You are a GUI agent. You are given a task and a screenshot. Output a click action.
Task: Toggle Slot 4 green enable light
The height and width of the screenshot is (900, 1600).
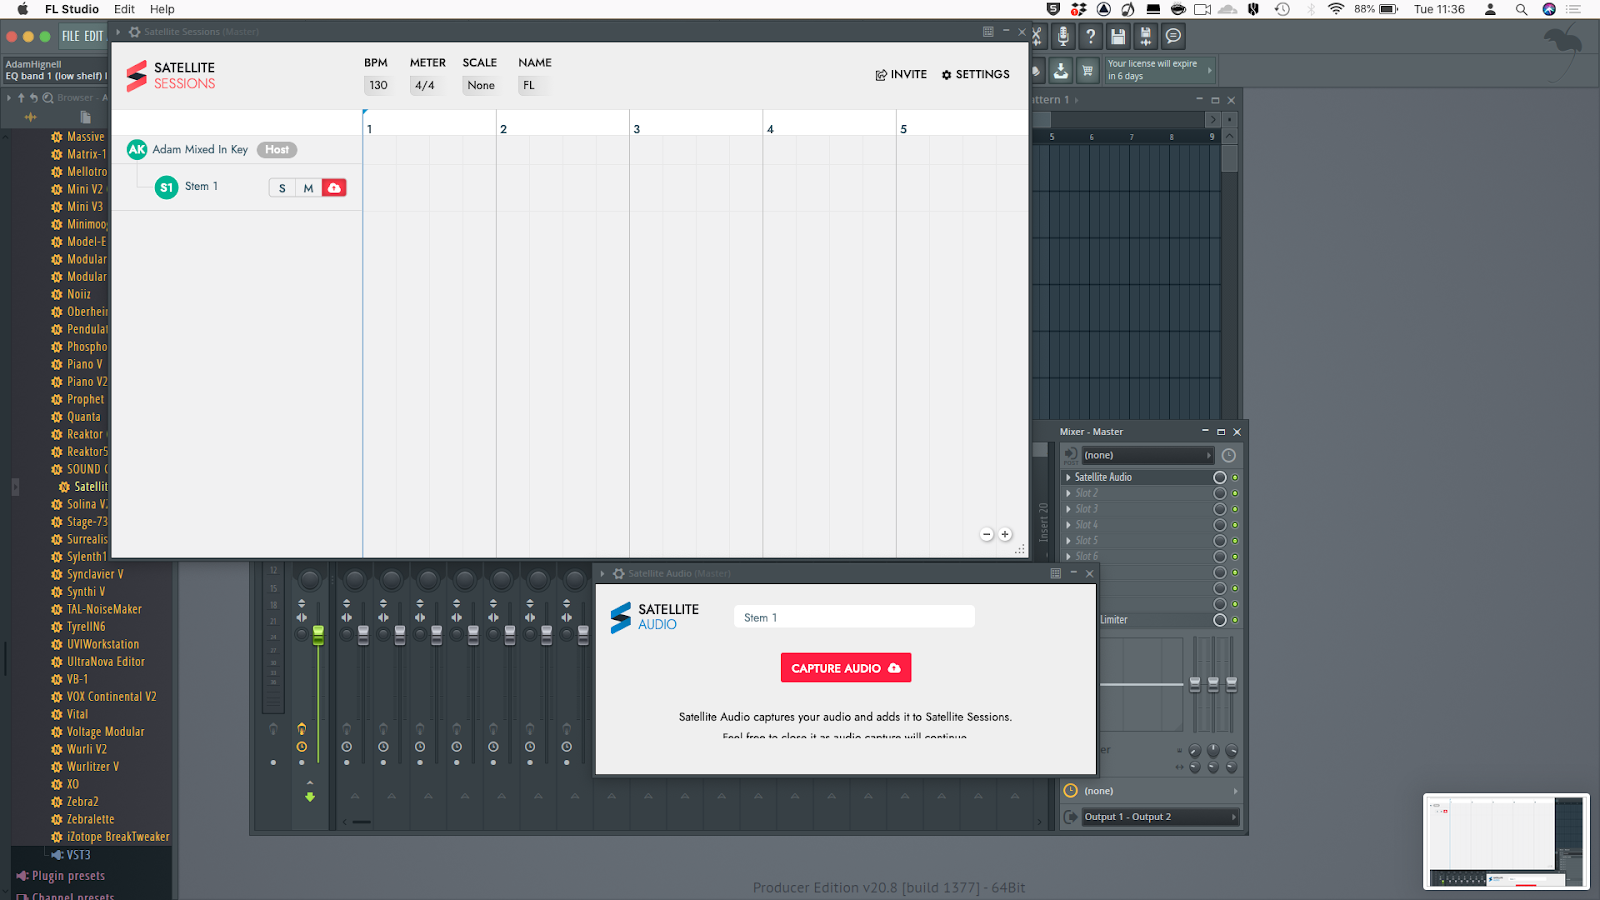[x=1235, y=525]
